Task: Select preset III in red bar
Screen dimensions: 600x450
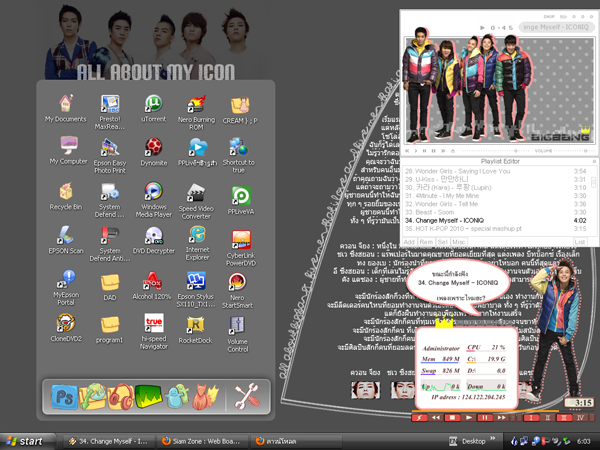Action: click(x=564, y=417)
